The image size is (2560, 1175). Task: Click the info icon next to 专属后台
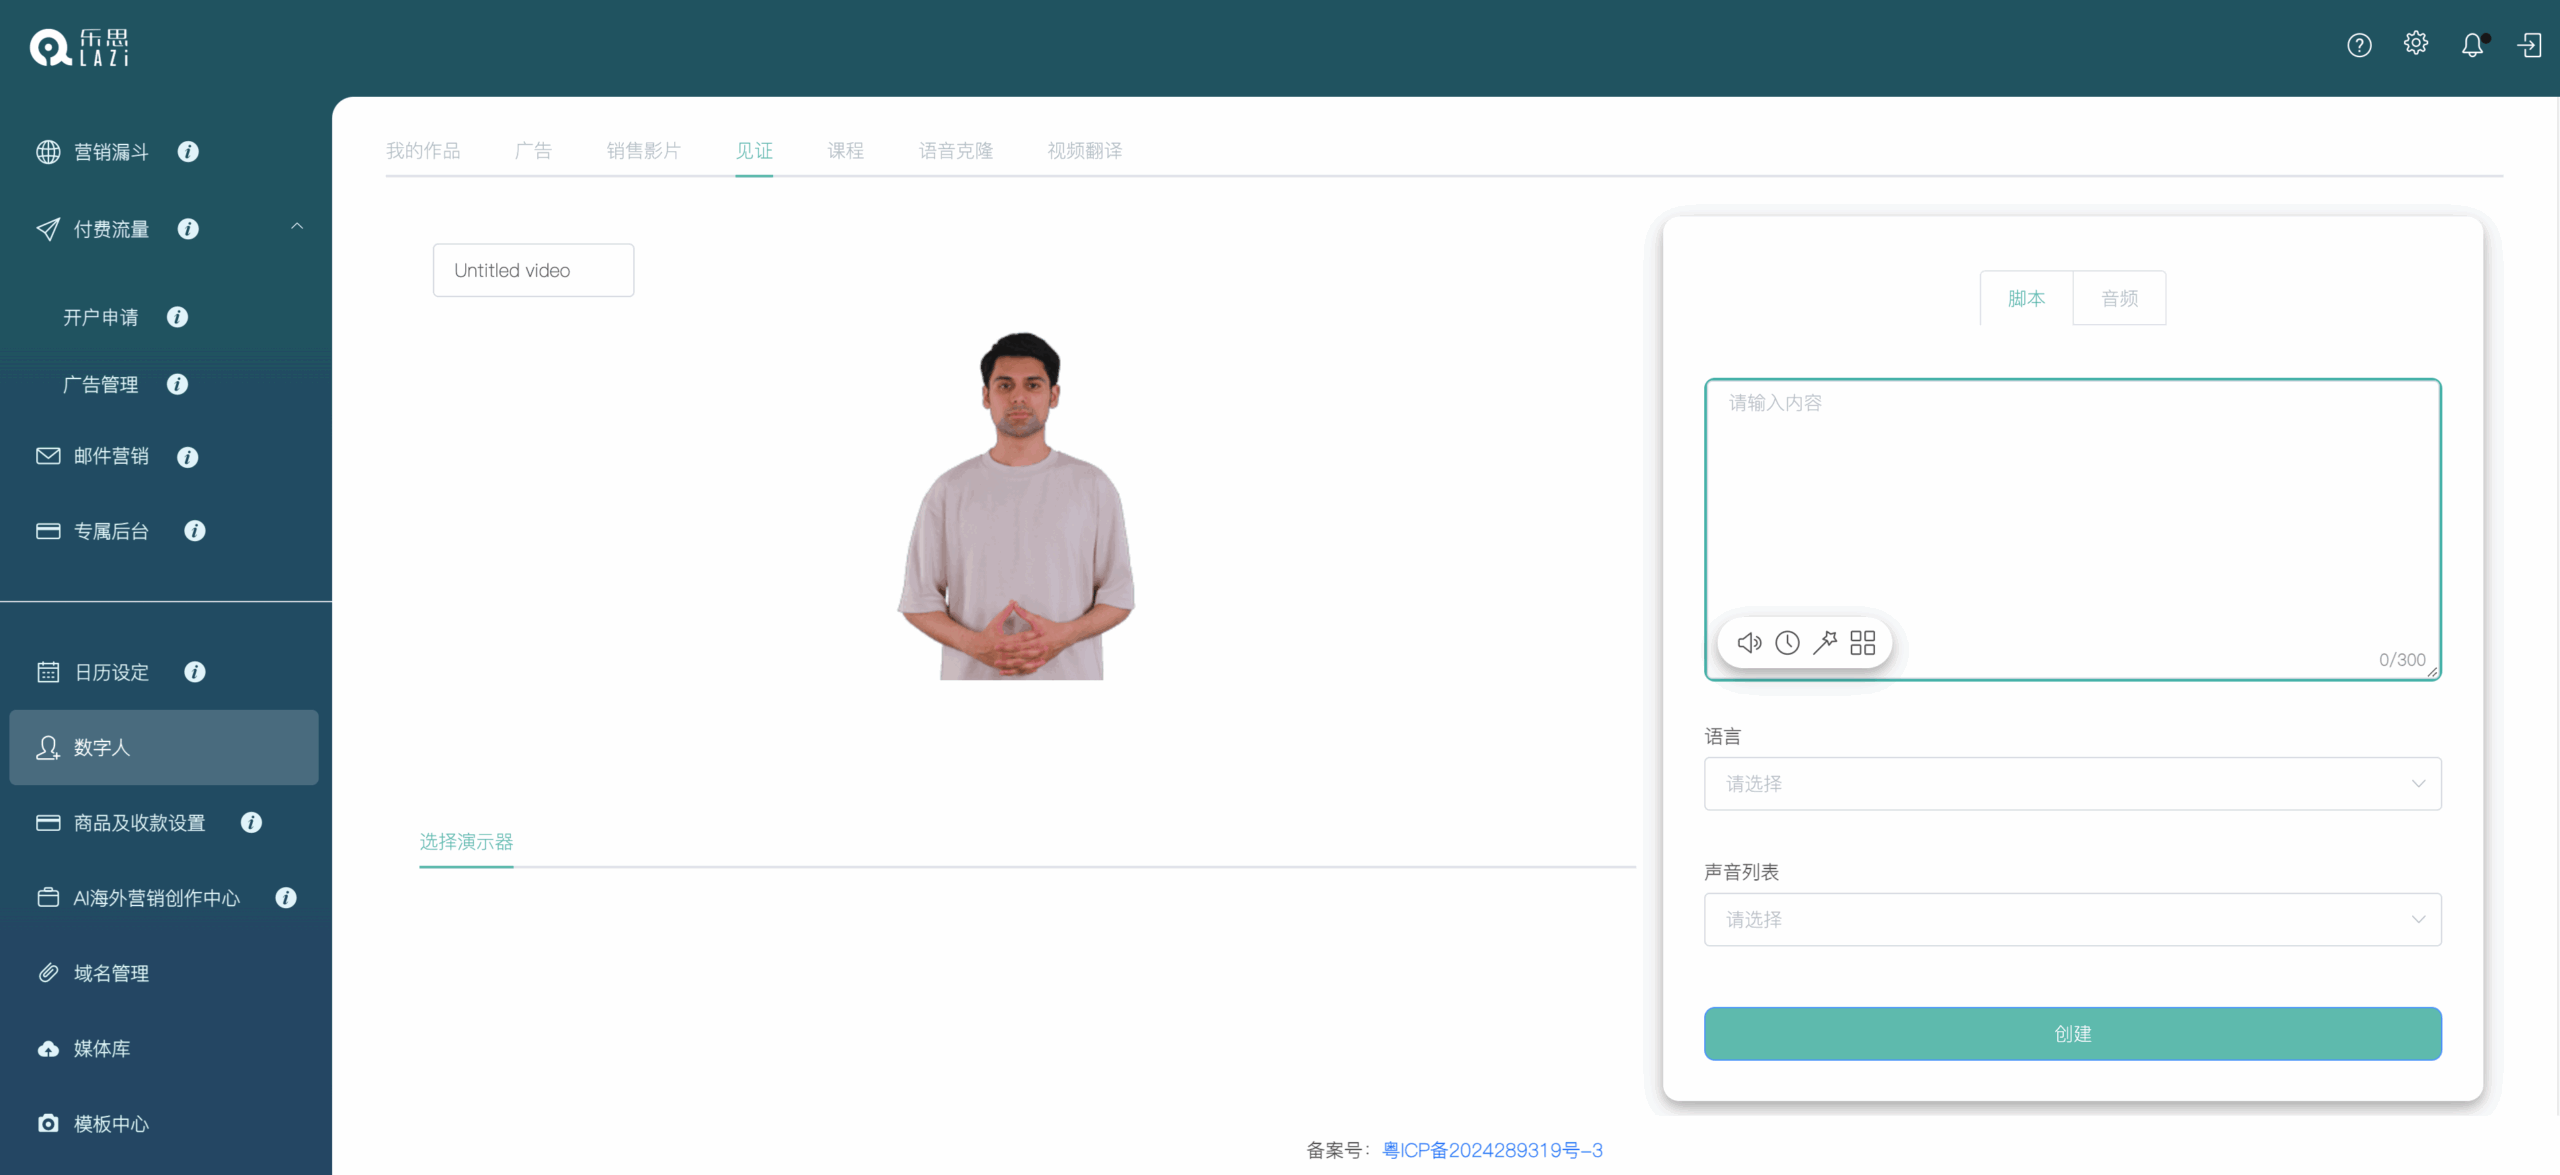pos(195,531)
